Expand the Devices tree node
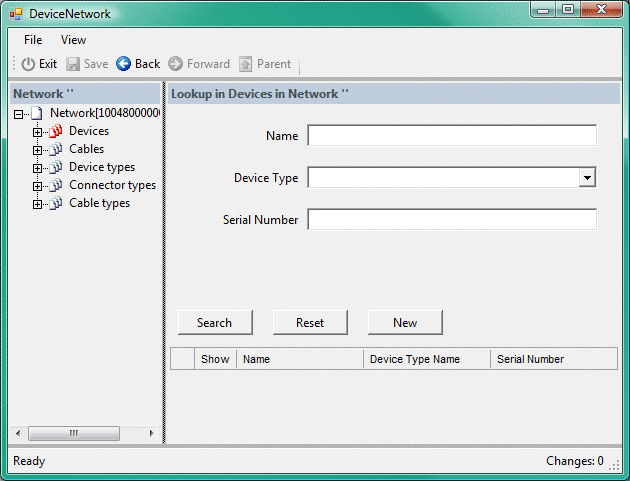 [x=37, y=132]
